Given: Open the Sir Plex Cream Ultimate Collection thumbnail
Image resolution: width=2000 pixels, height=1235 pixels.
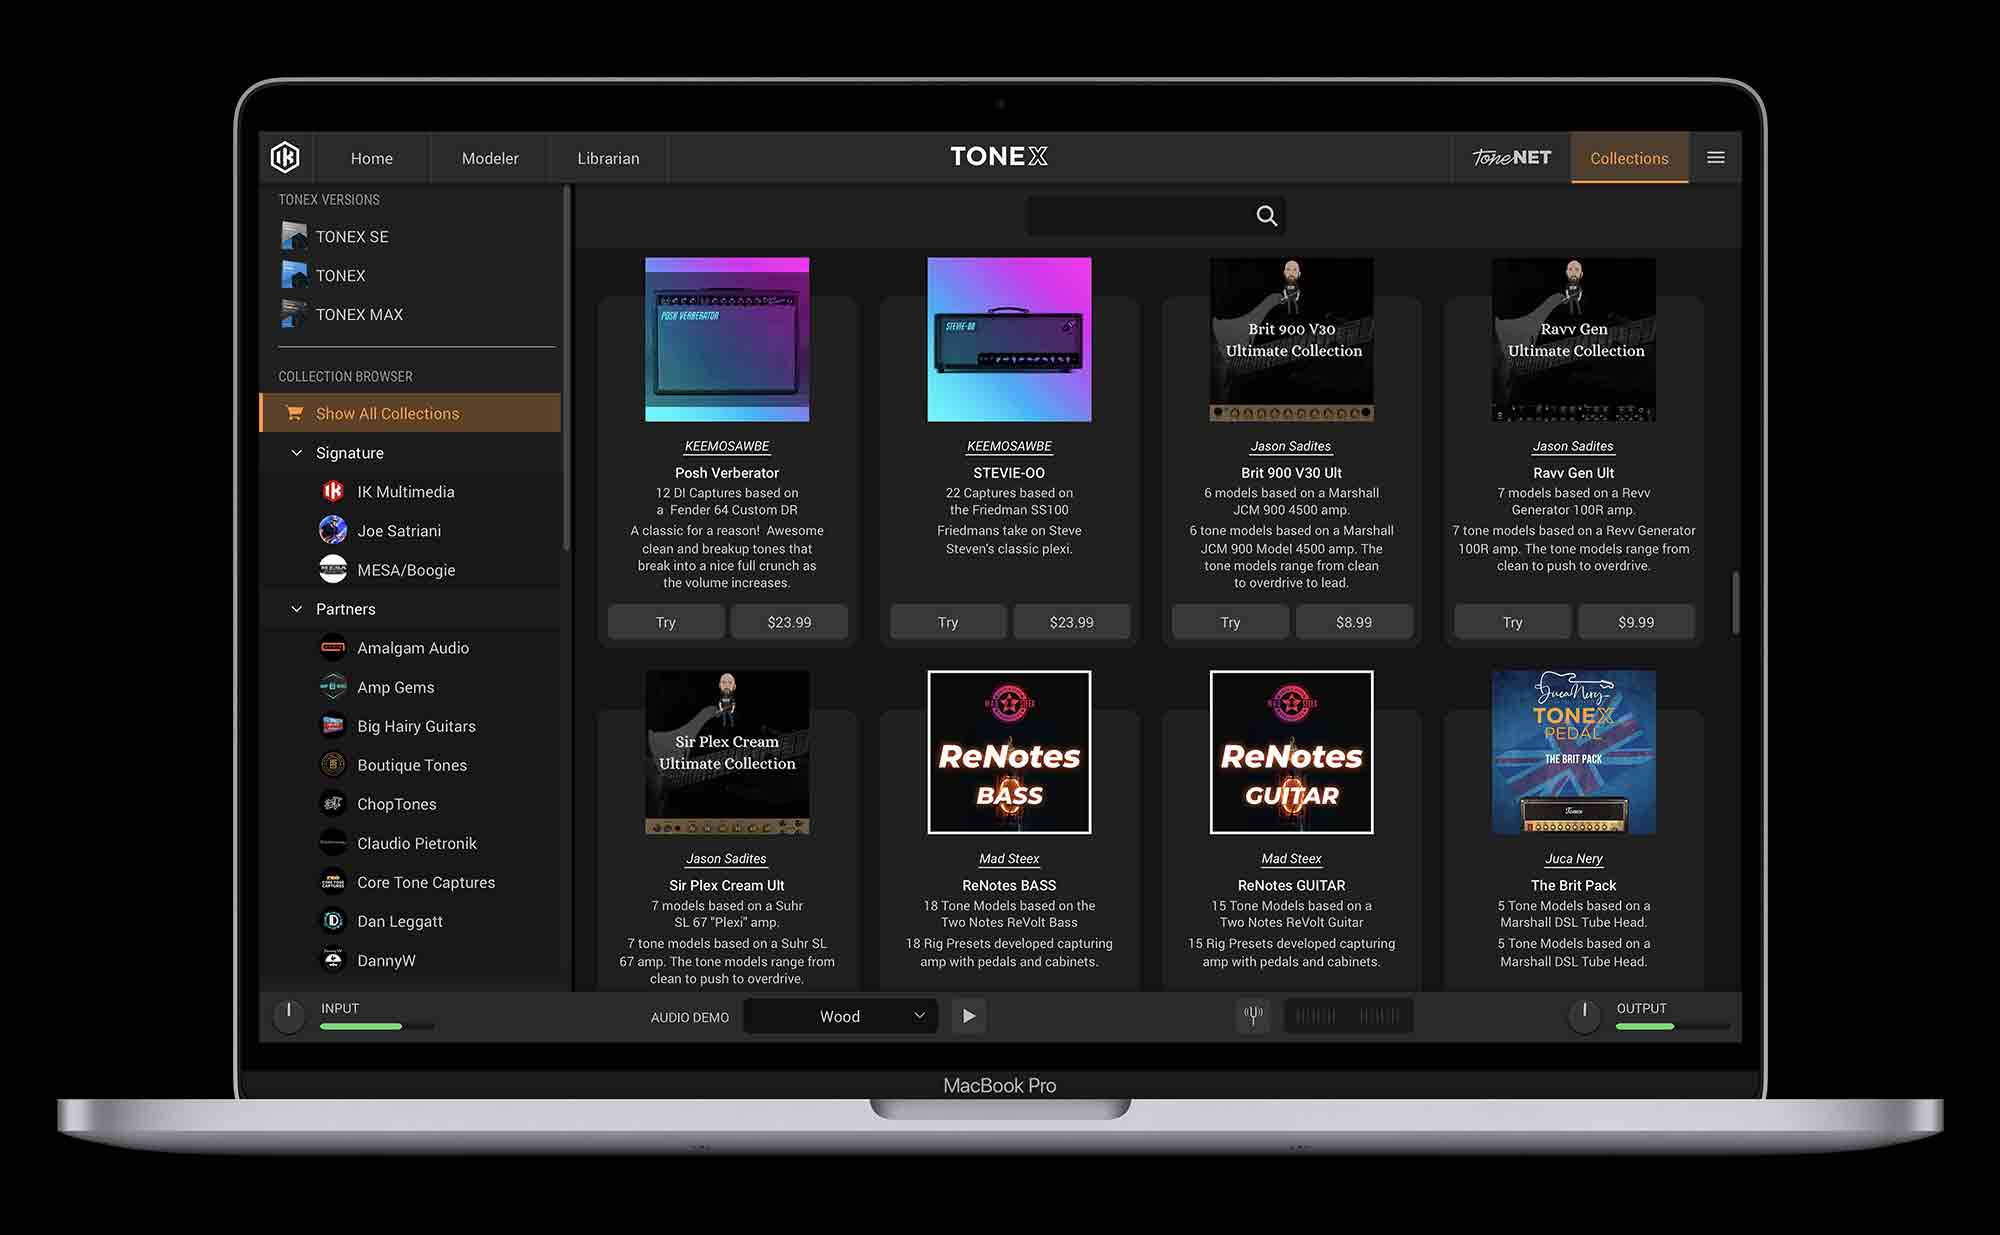Looking at the screenshot, I should pos(727,752).
